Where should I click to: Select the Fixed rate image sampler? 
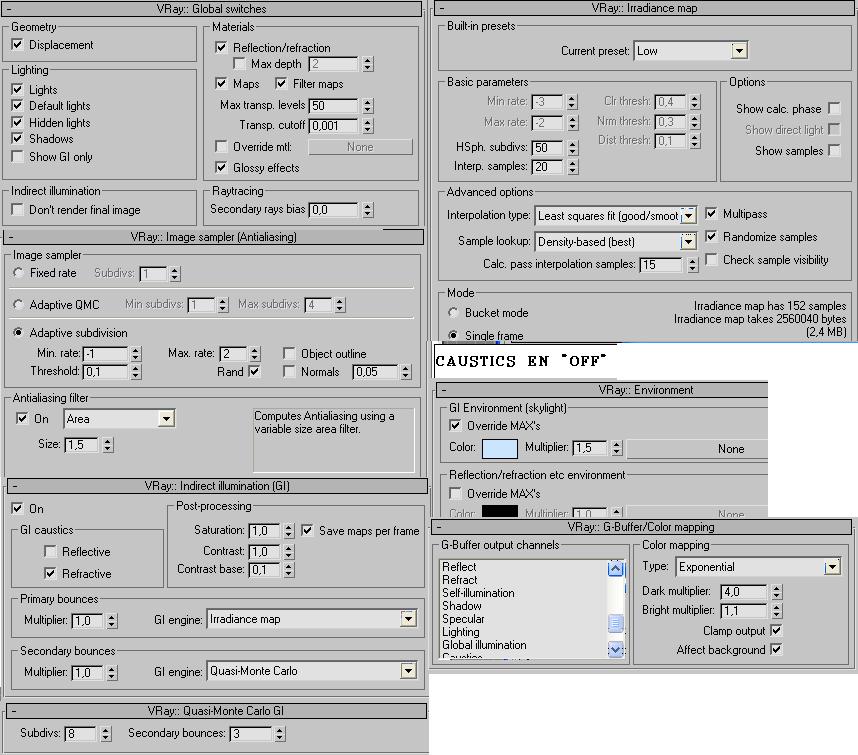18,272
